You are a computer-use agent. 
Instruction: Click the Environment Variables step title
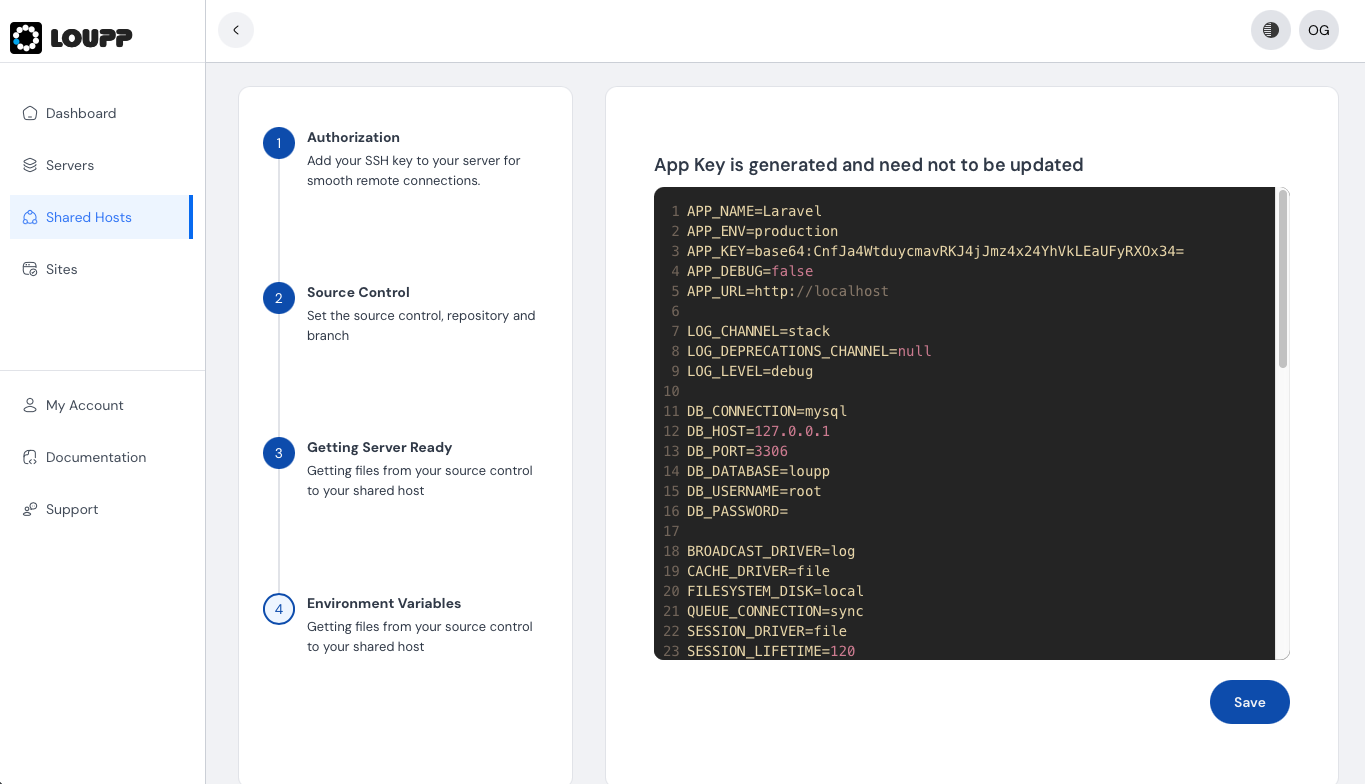[384, 603]
